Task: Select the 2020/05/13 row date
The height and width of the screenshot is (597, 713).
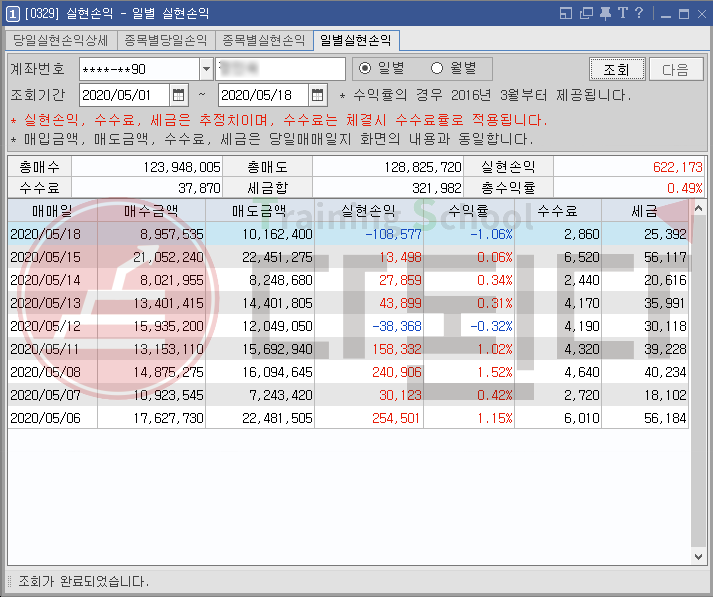Action: (45, 303)
